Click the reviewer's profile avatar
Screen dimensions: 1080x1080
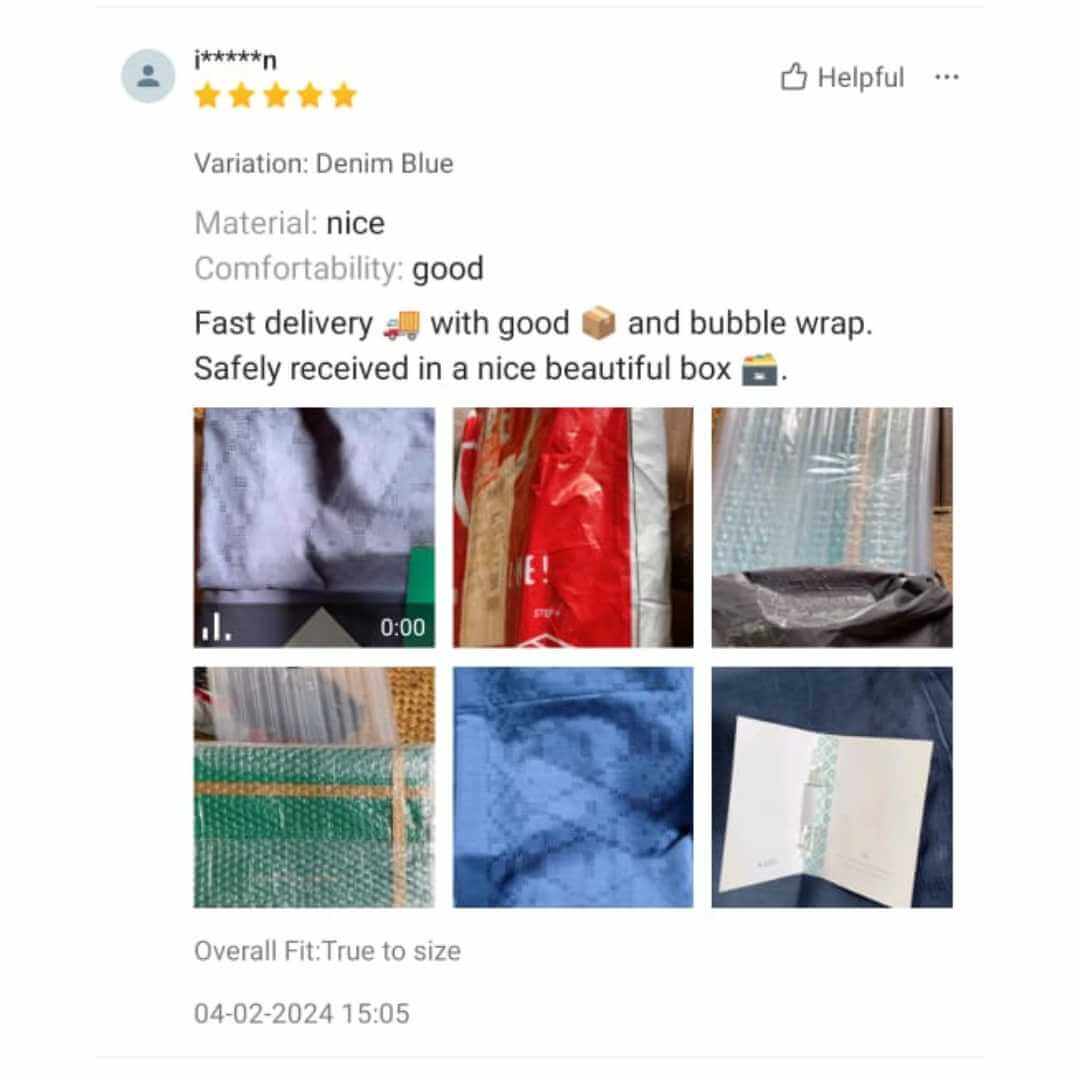[148, 76]
